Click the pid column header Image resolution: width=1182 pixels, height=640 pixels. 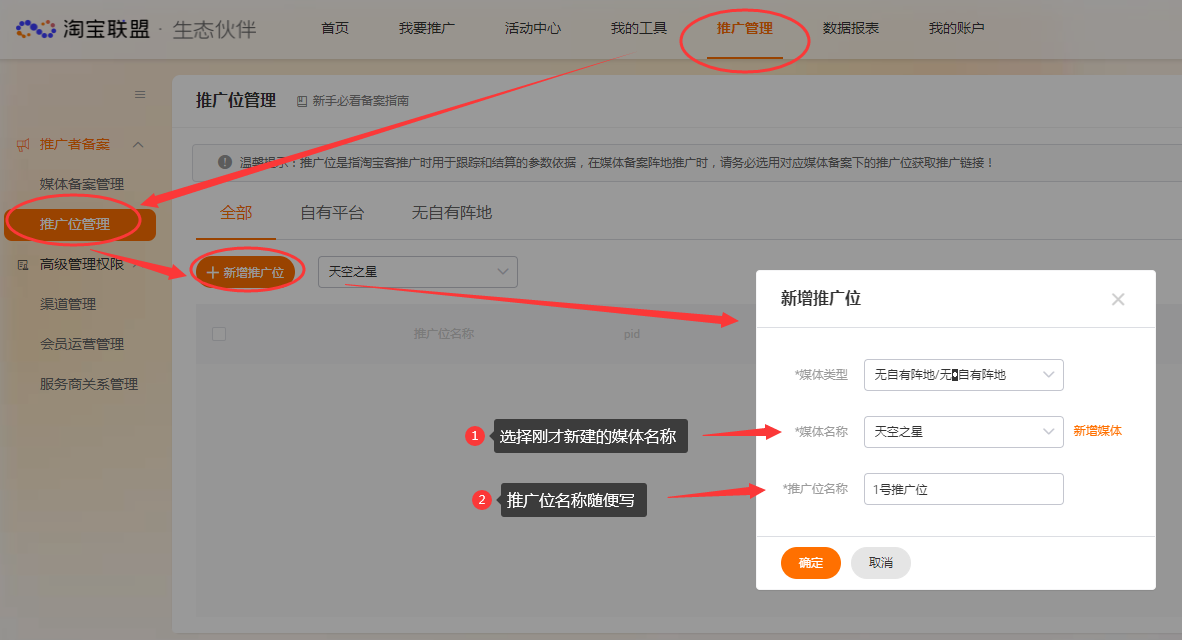click(x=632, y=334)
